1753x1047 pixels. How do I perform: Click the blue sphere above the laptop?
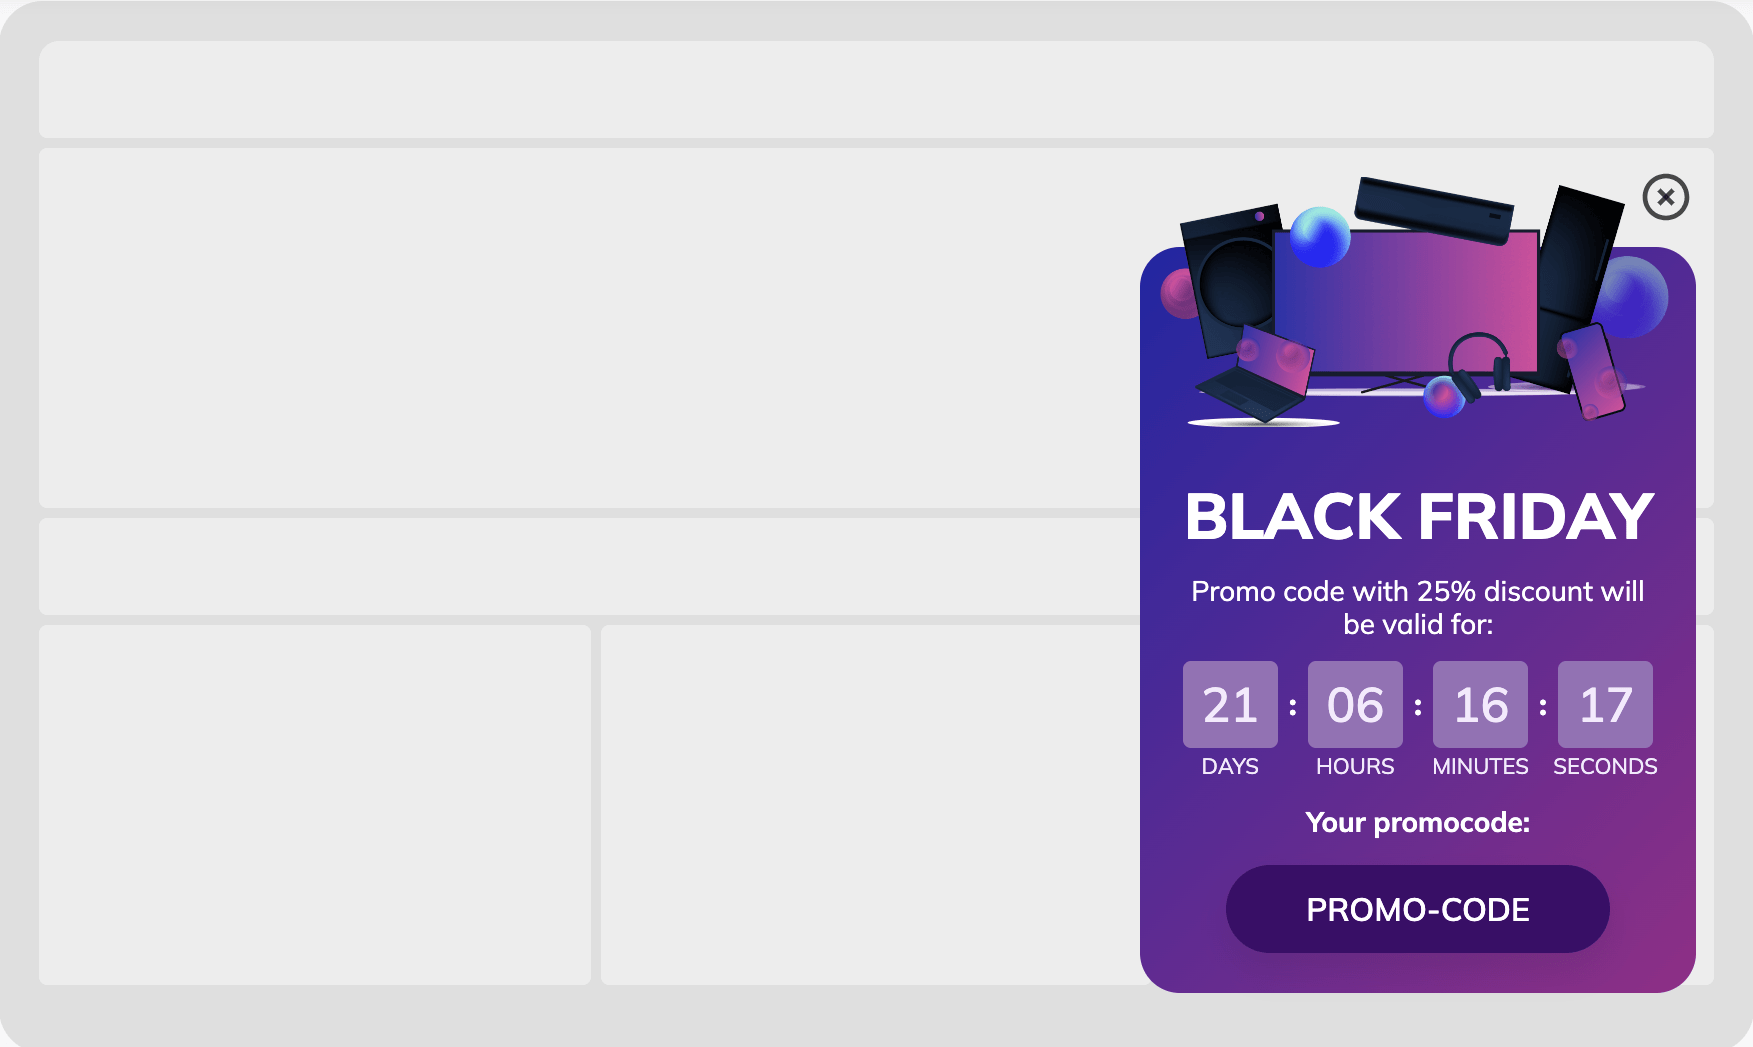(x=1320, y=240)
